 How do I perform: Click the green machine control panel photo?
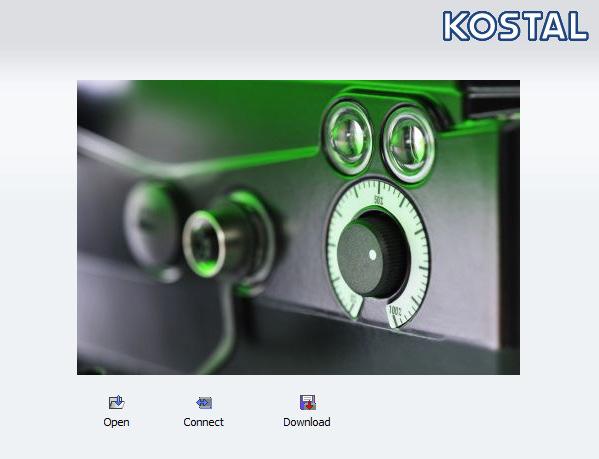click(298, 227)
